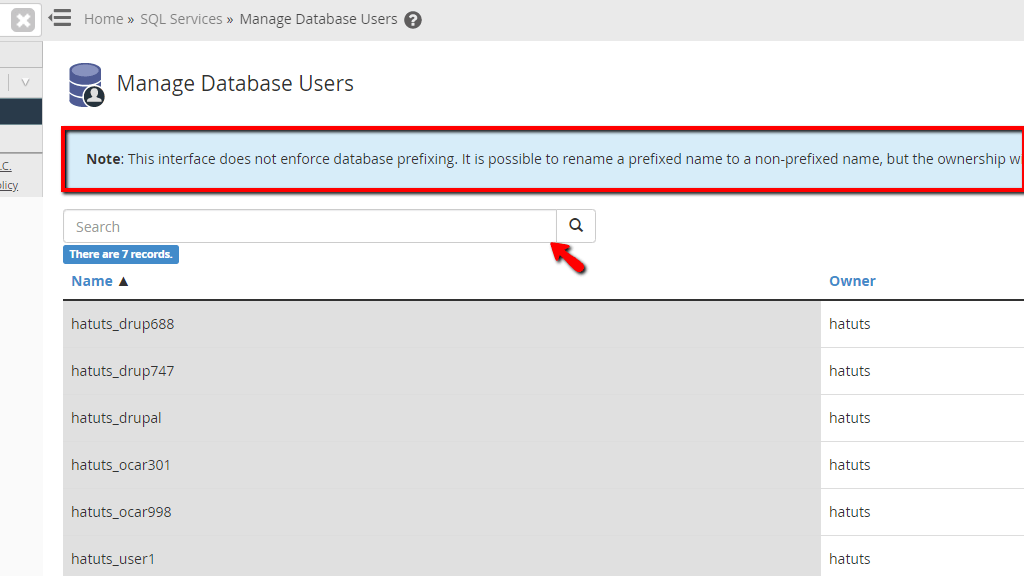Screen dimensions: 1024x576
Task: Click the X clear button at top left
Action: pos(22,20)
